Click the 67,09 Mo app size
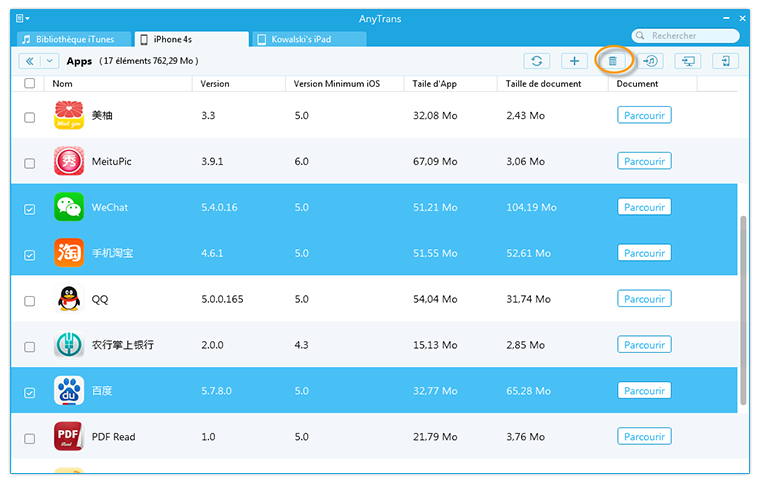The height and width of the screenshot is (484, 760). pos(435,161)
